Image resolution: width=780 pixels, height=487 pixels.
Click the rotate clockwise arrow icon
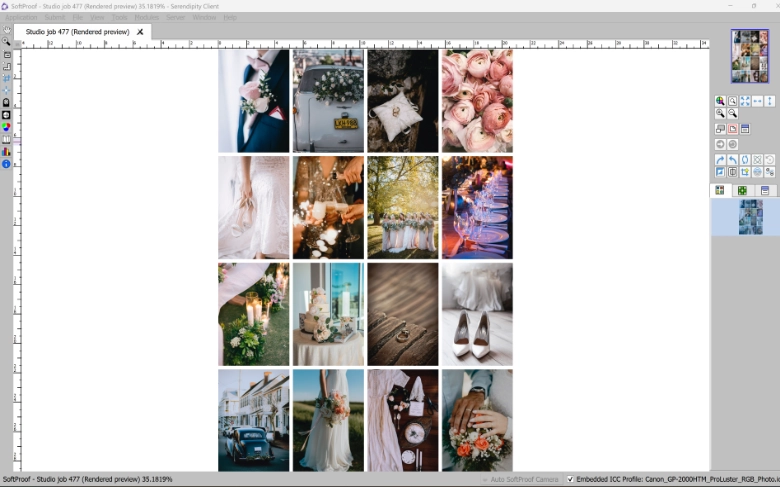[x=720, y=159]
